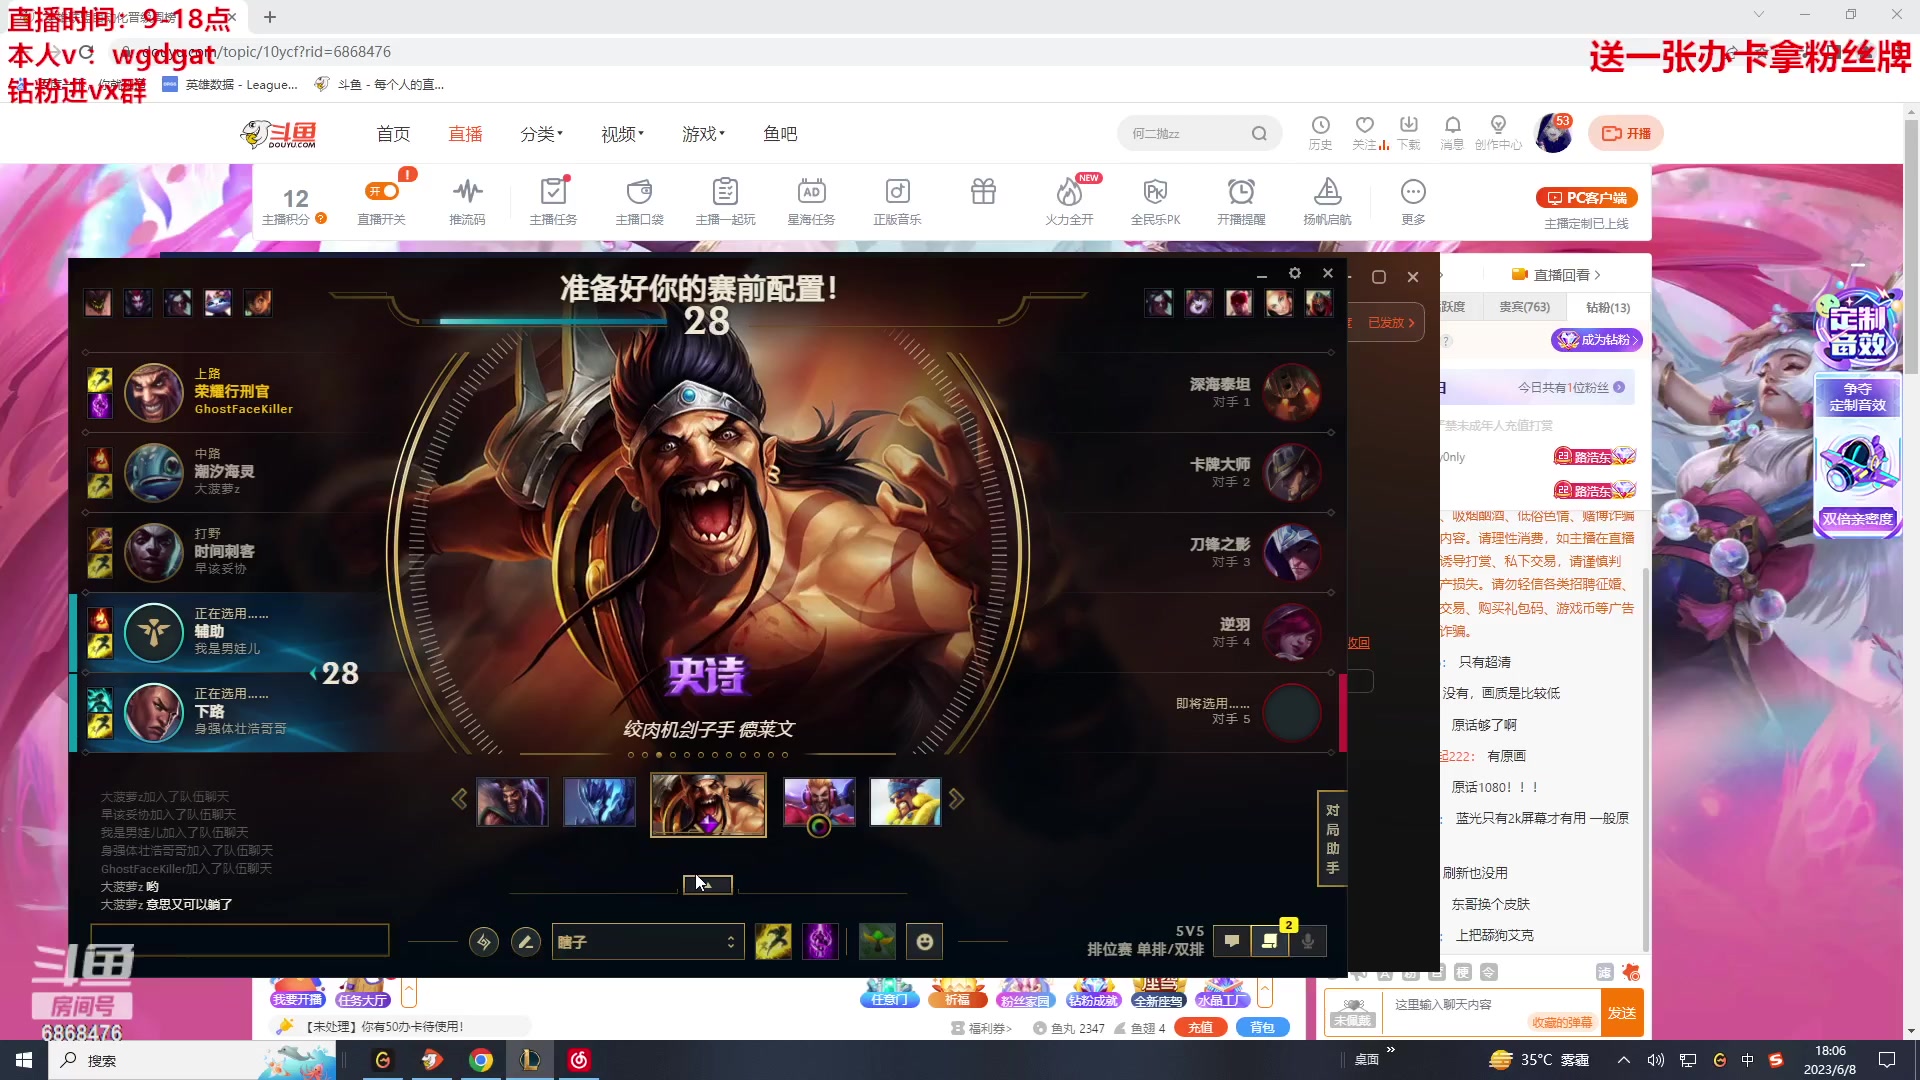The width and height of the screenshot is (1920, 1080).
Task: Toggle the chat bubble button near 5V5
Action: [1232, 941]
